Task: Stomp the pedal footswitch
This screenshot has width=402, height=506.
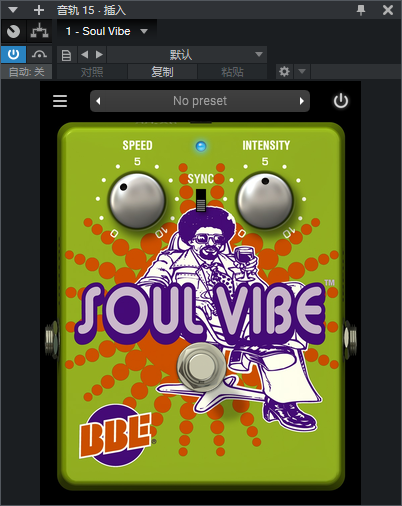Action: 200,366
